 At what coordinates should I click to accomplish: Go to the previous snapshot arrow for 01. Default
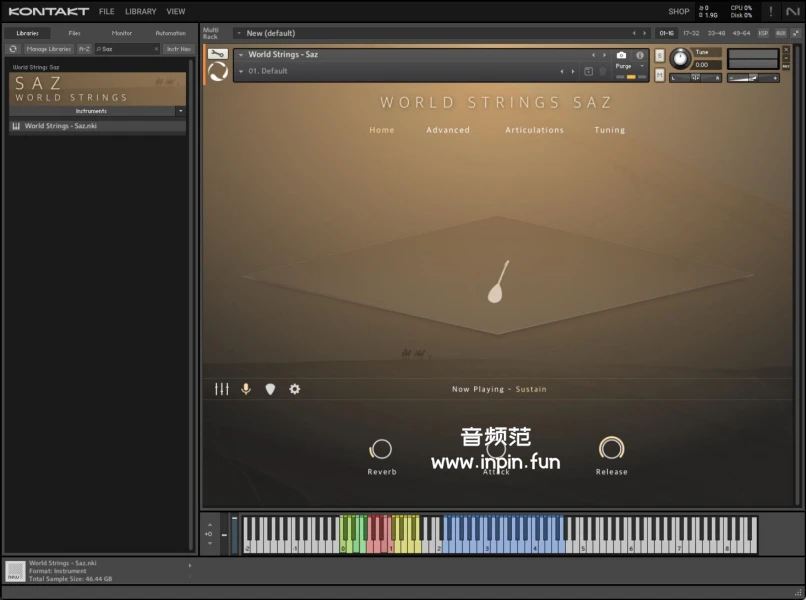(561, 71)
